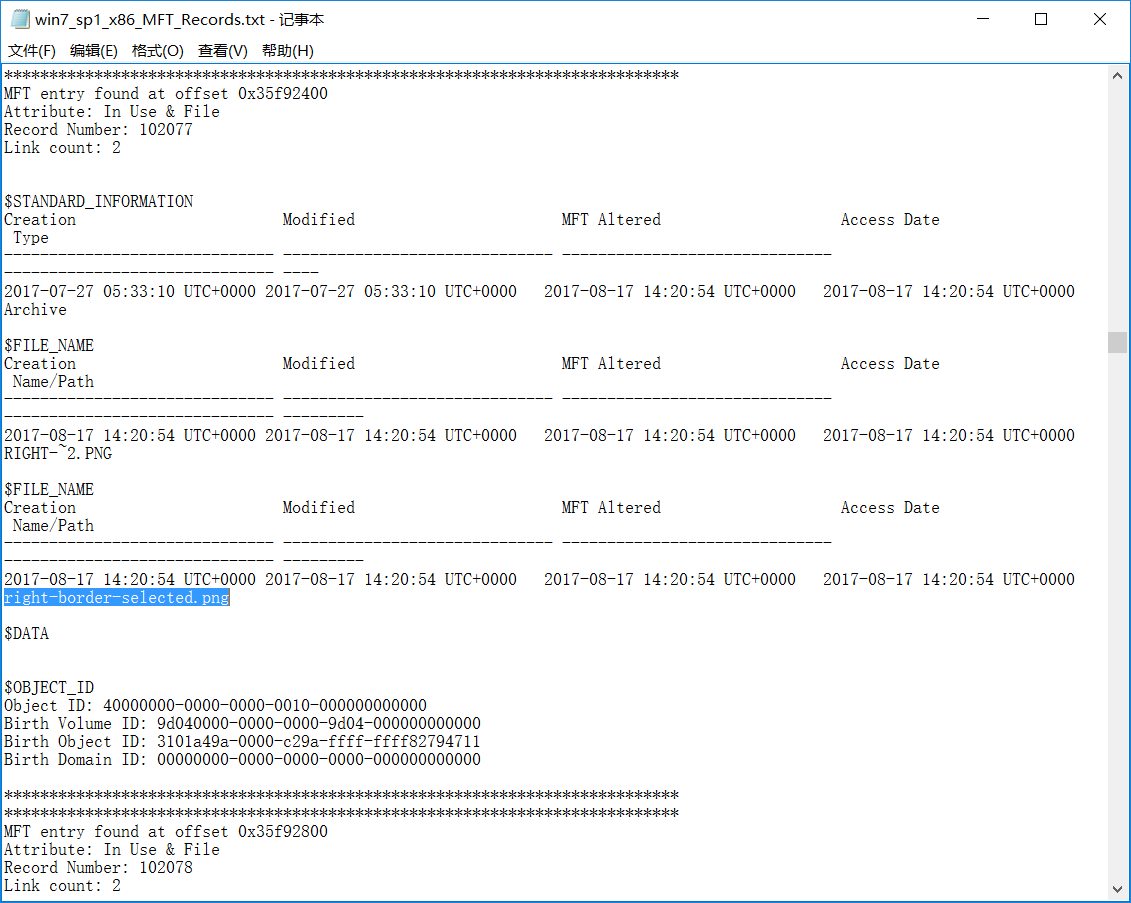Open the 文件(F) File menu
The image size is (1131, 903).
[31, 50]
